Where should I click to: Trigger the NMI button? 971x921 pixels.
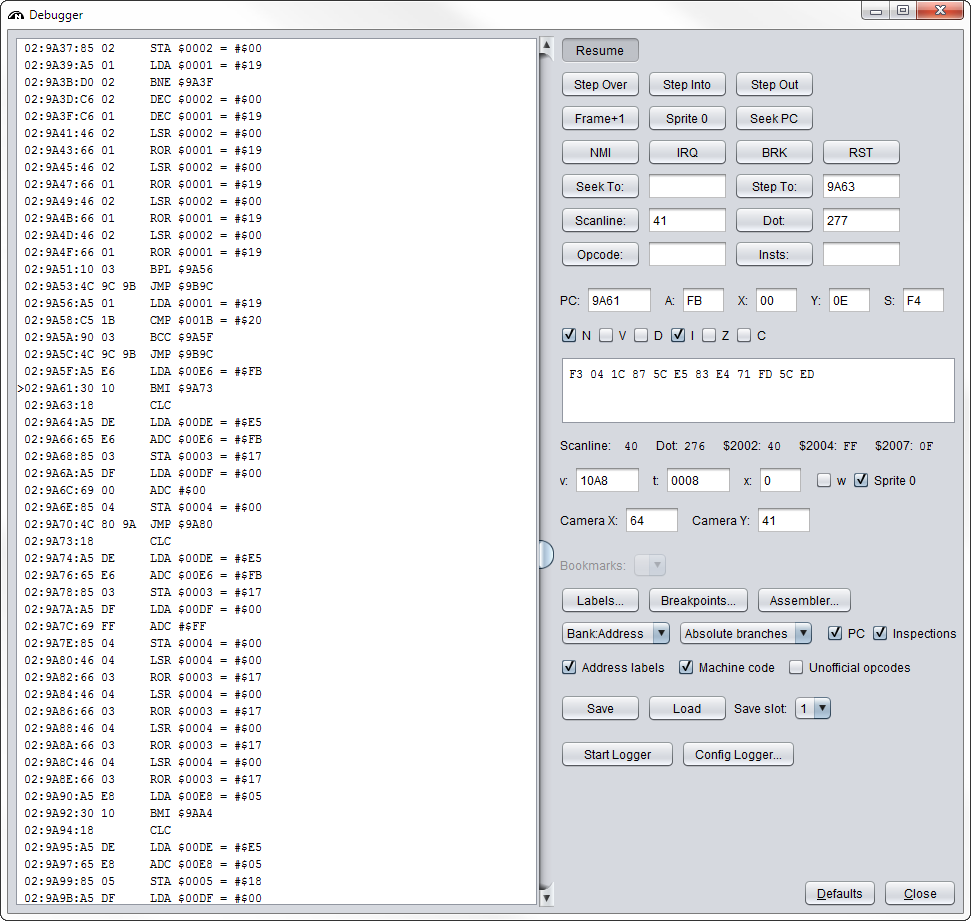pos(600,153)
